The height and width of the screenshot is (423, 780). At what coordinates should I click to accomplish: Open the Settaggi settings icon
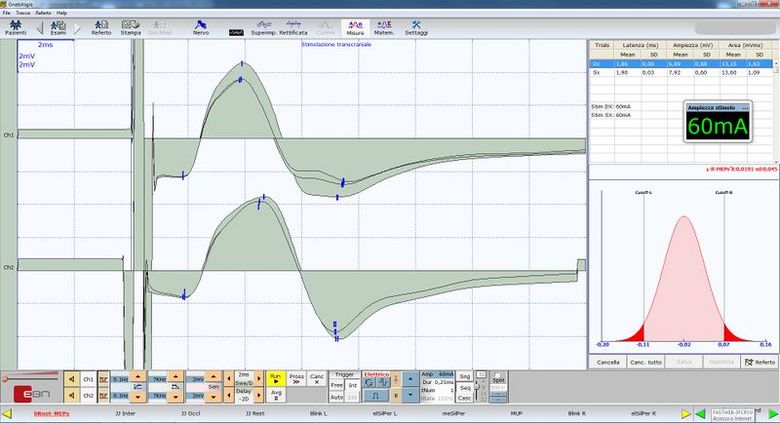[x=416, y=27]
